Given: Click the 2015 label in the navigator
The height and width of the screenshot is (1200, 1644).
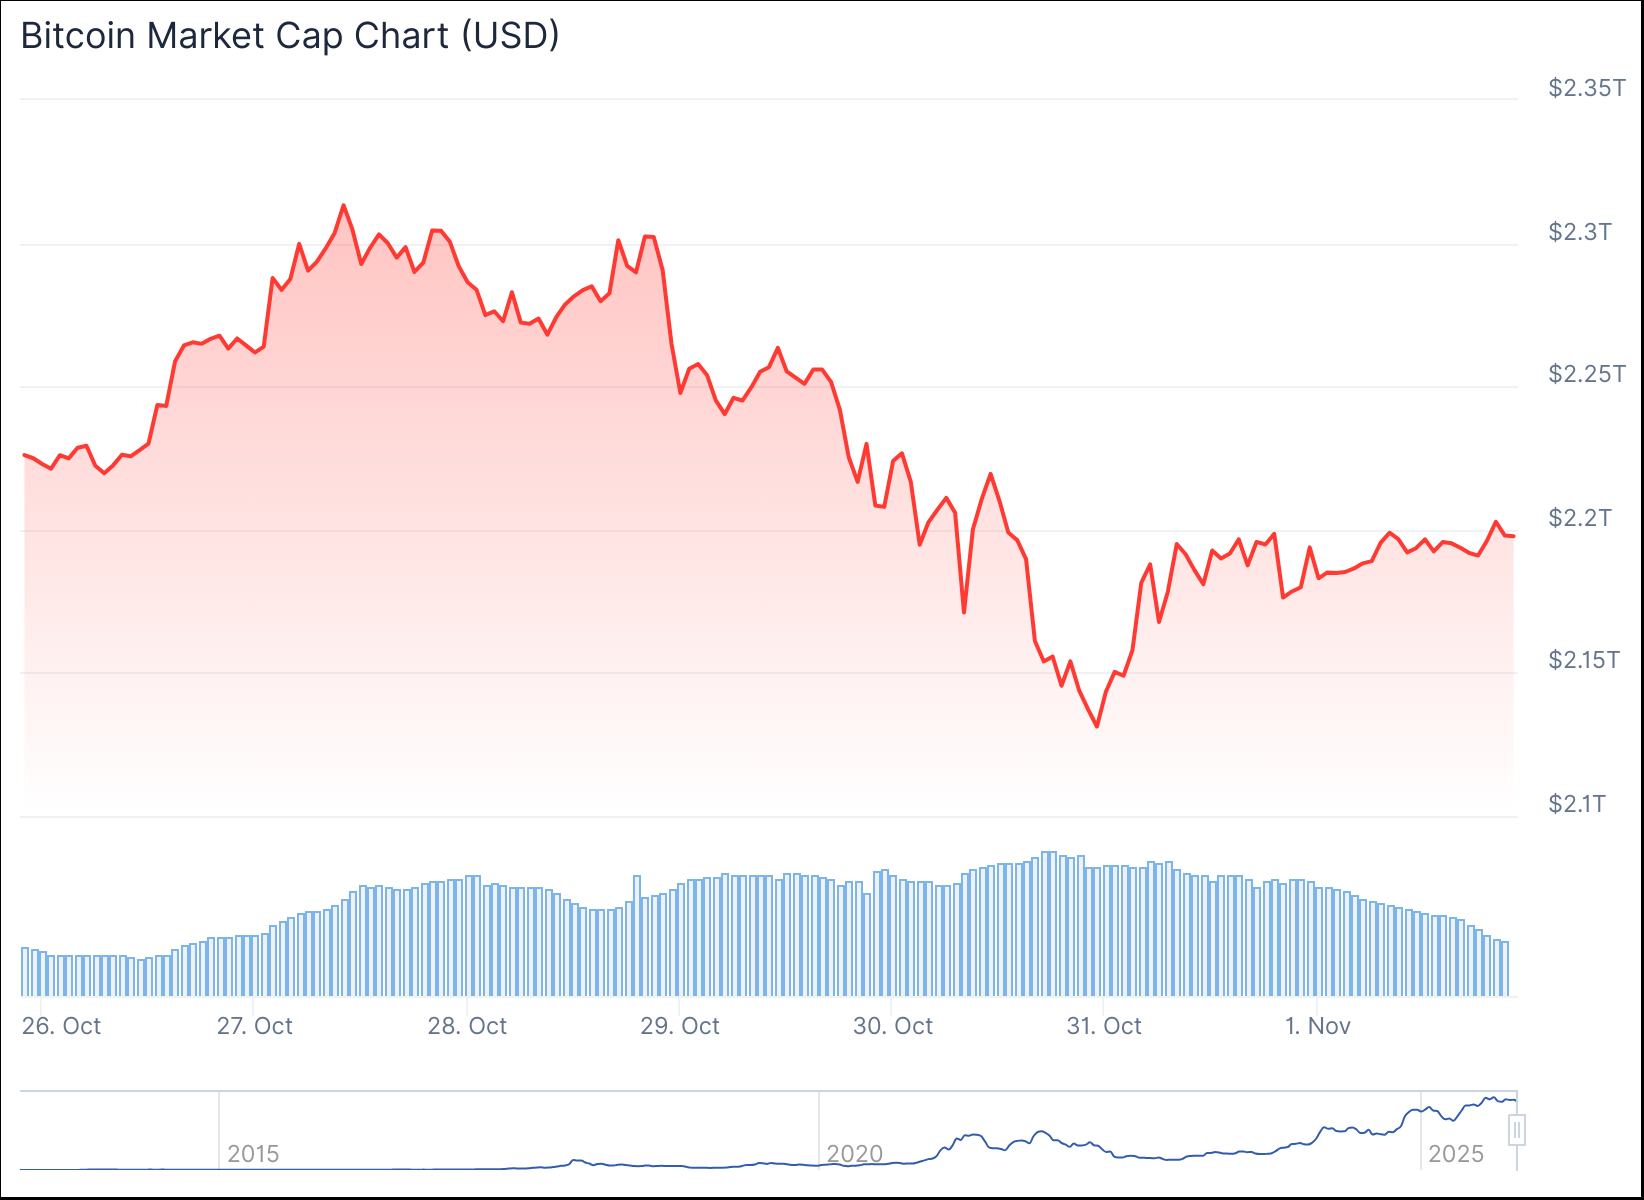Looking at the screenshot, I should pos(253,1153).
